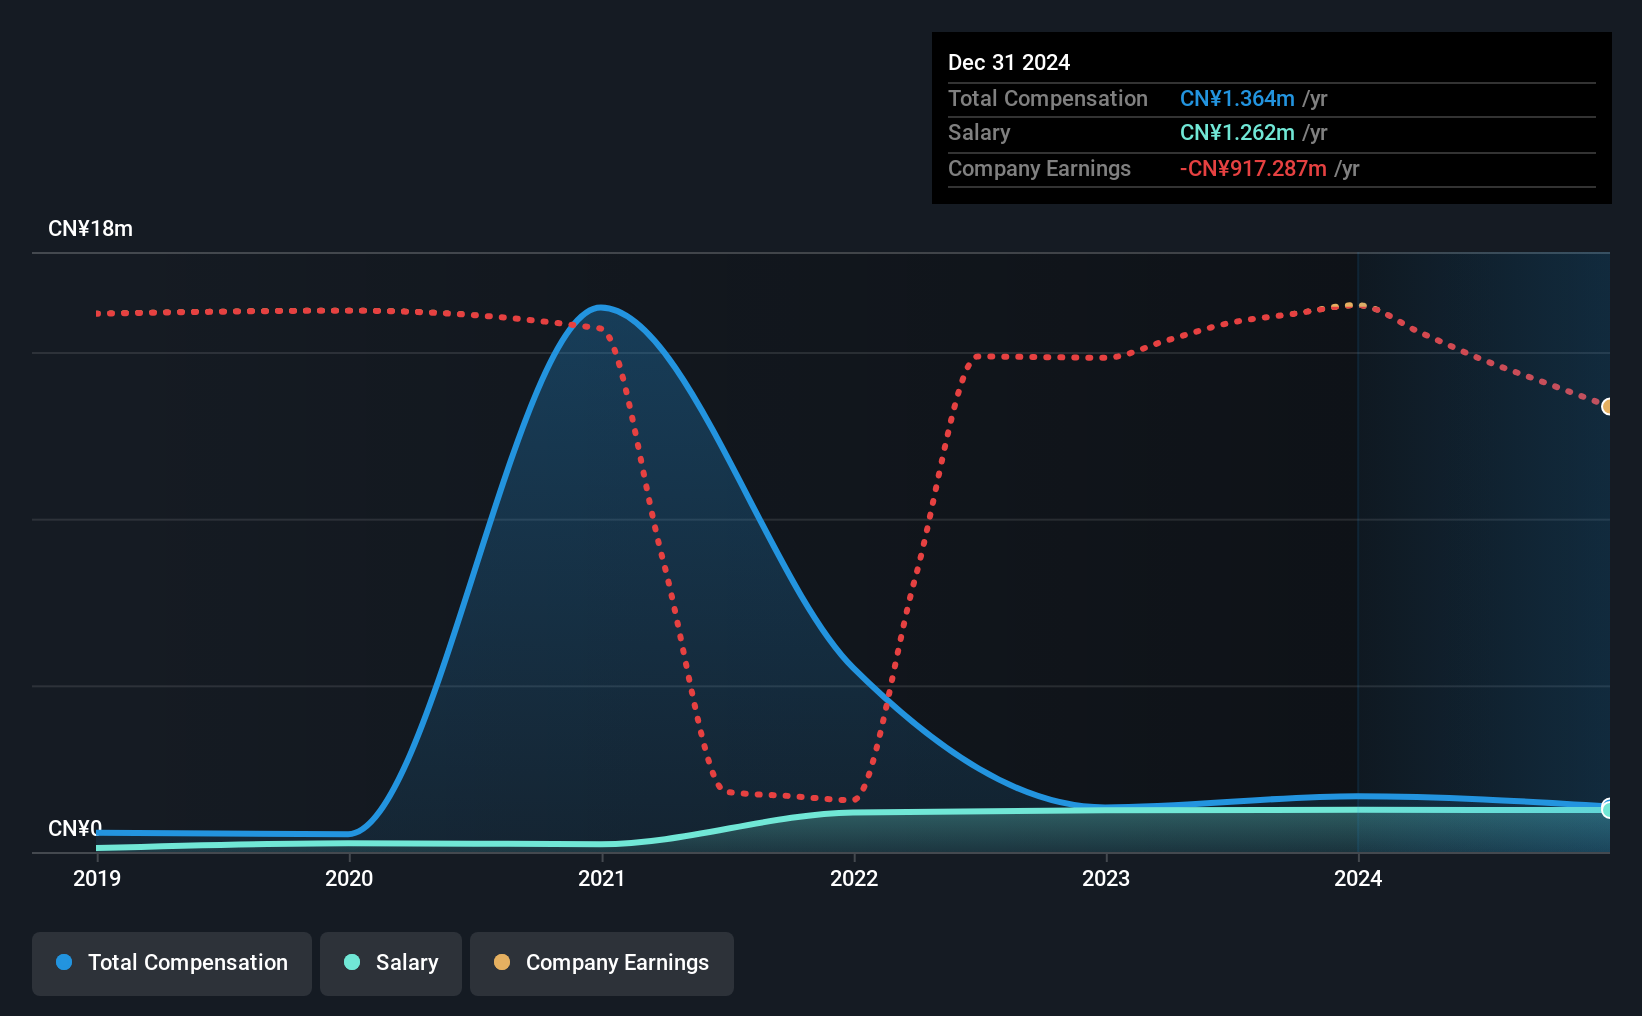Click the tooltip Company Earnings row label
This screenshot has width=1642, height=1016.
pos(1039,169)
